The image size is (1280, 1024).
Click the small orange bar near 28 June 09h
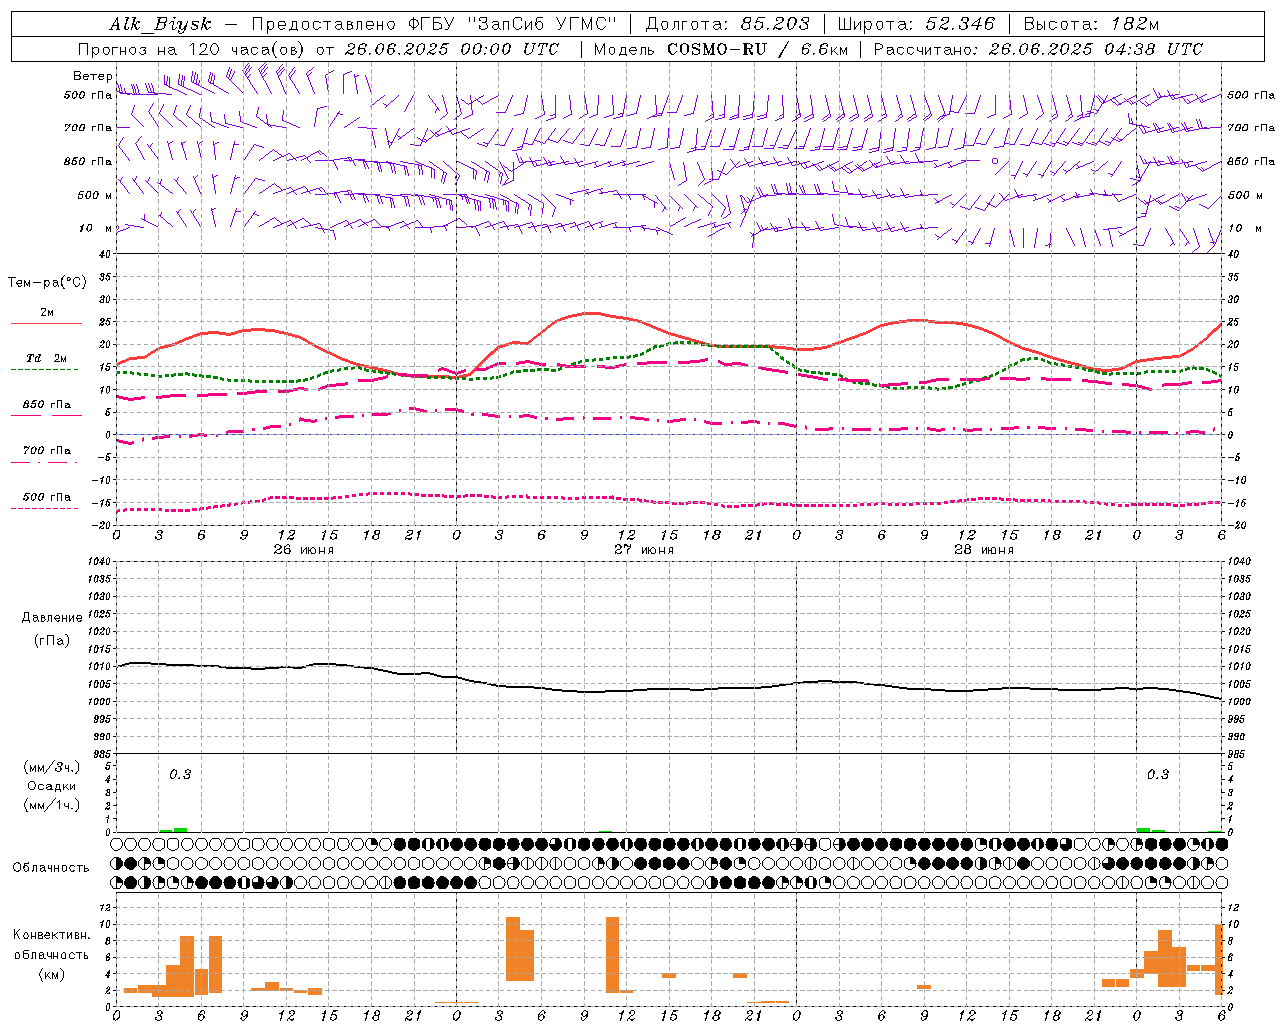coord(924,987)
